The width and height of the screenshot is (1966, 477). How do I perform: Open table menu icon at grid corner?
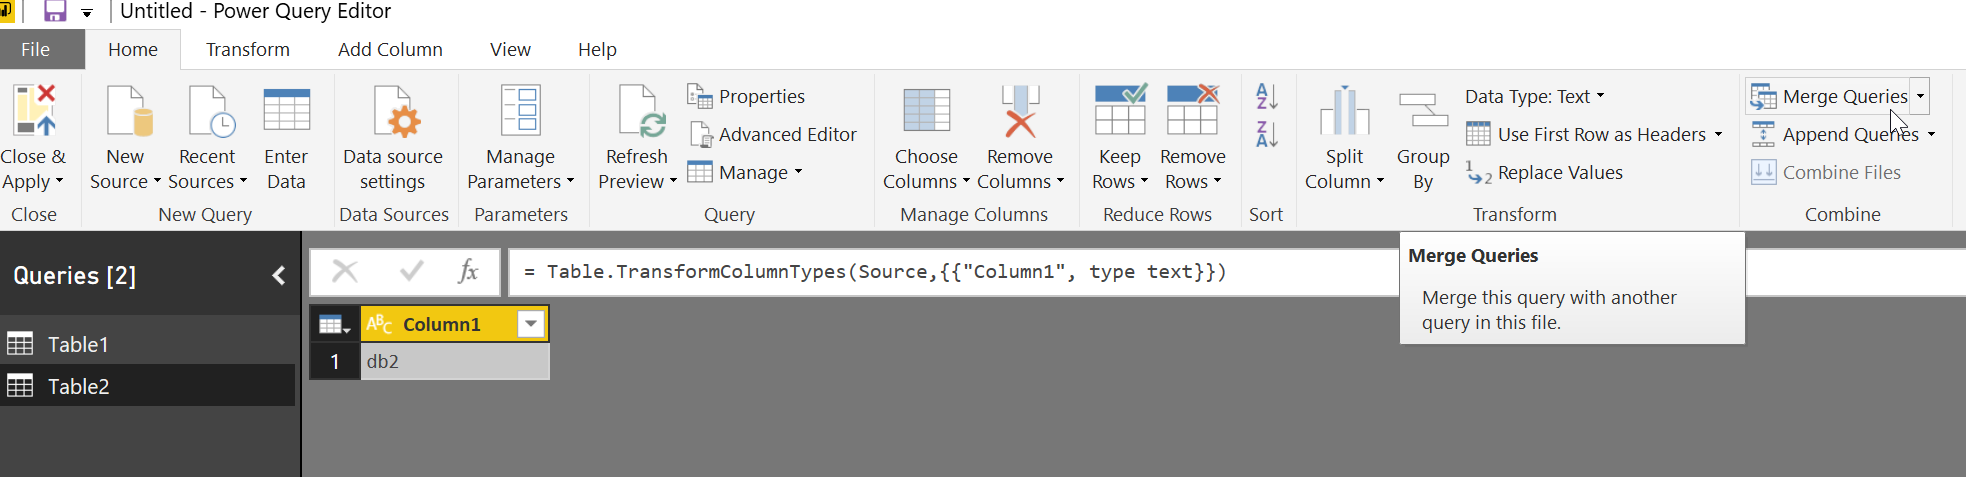pyautogui.click(x=334, y=324)
